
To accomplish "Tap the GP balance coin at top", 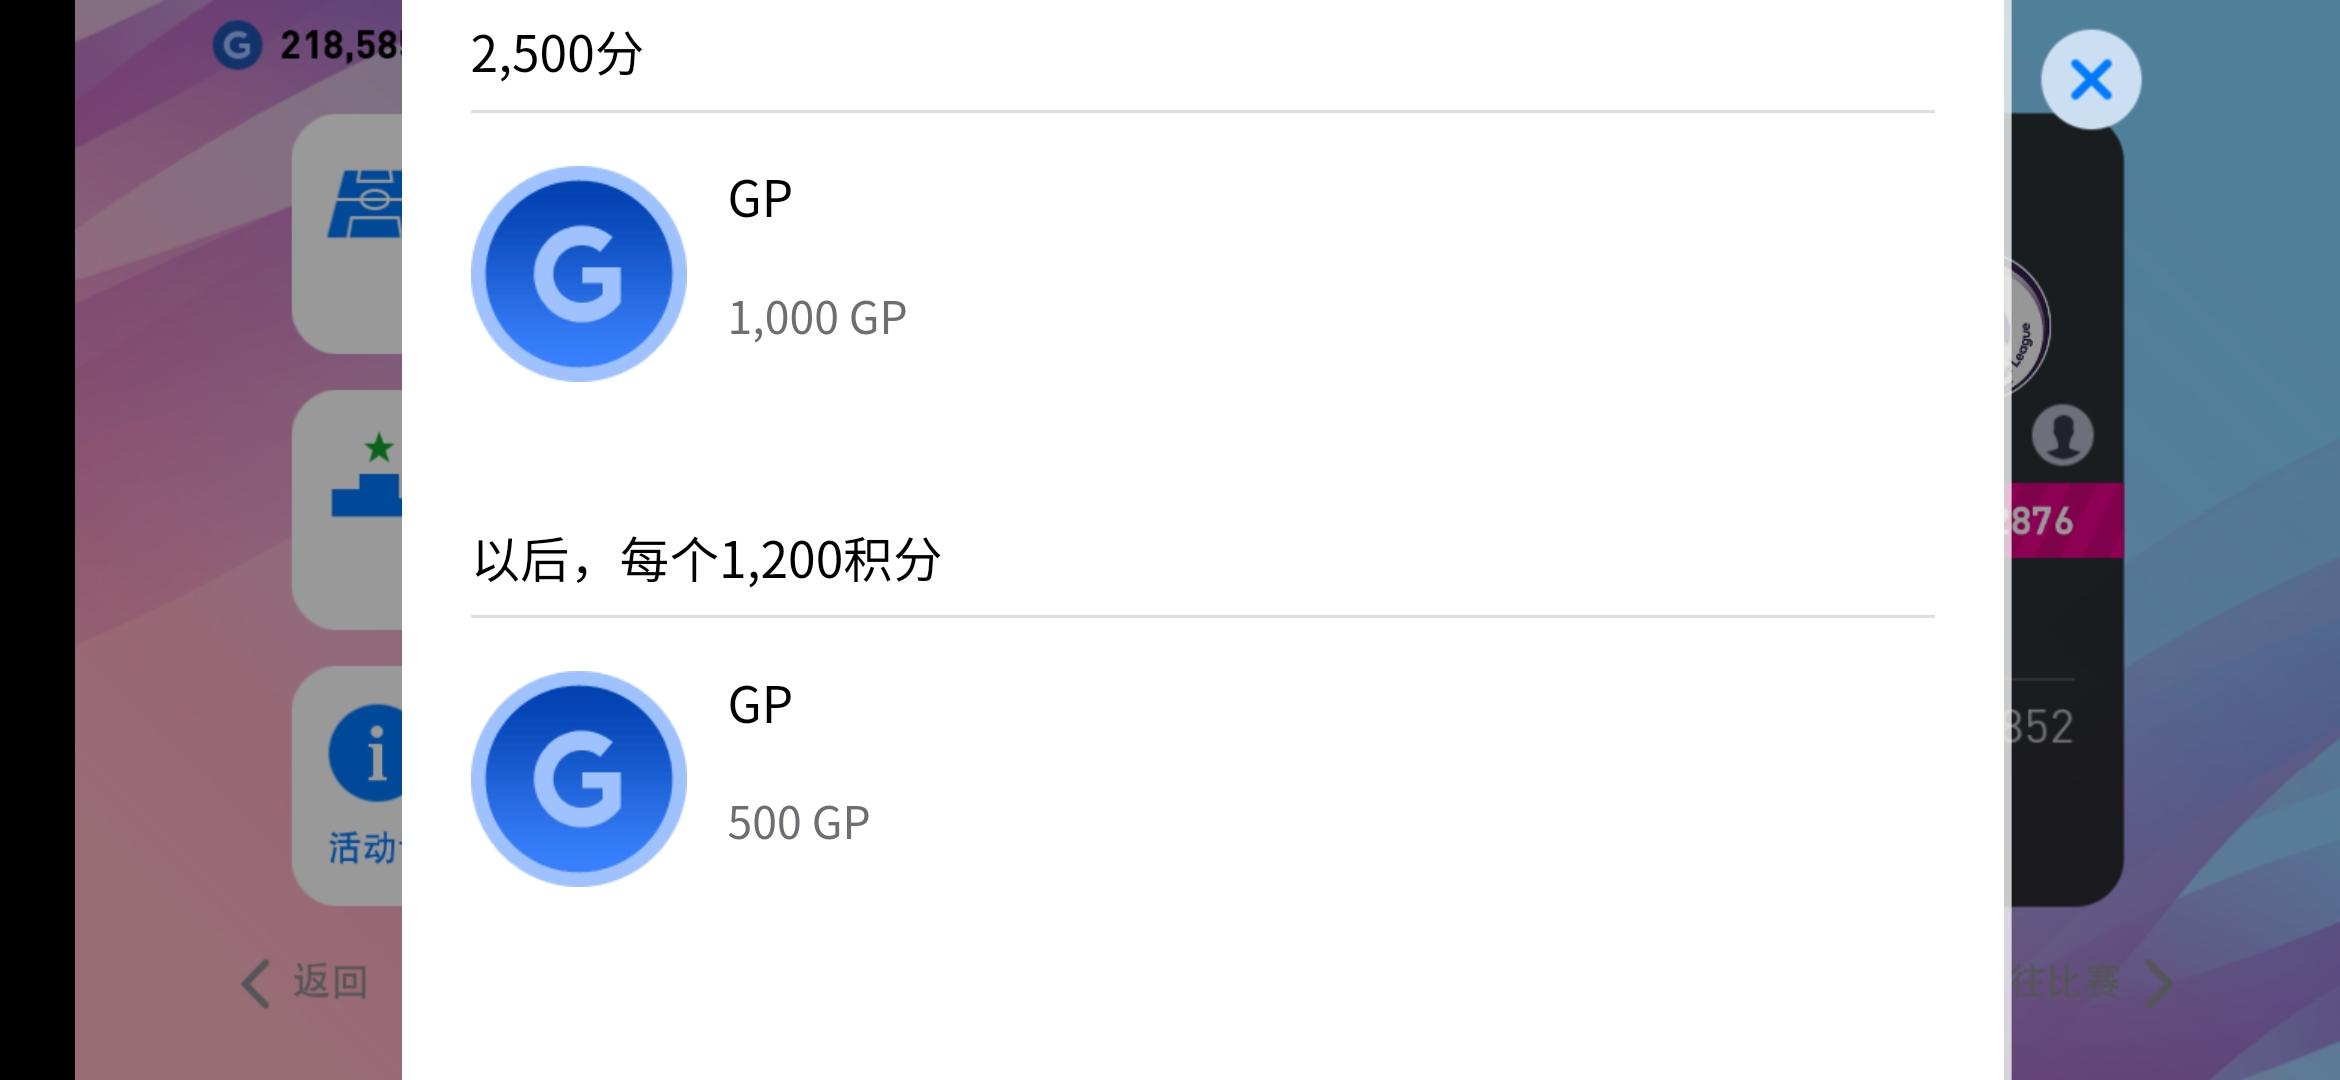I will pyautogui.click(x=237, y=45).
